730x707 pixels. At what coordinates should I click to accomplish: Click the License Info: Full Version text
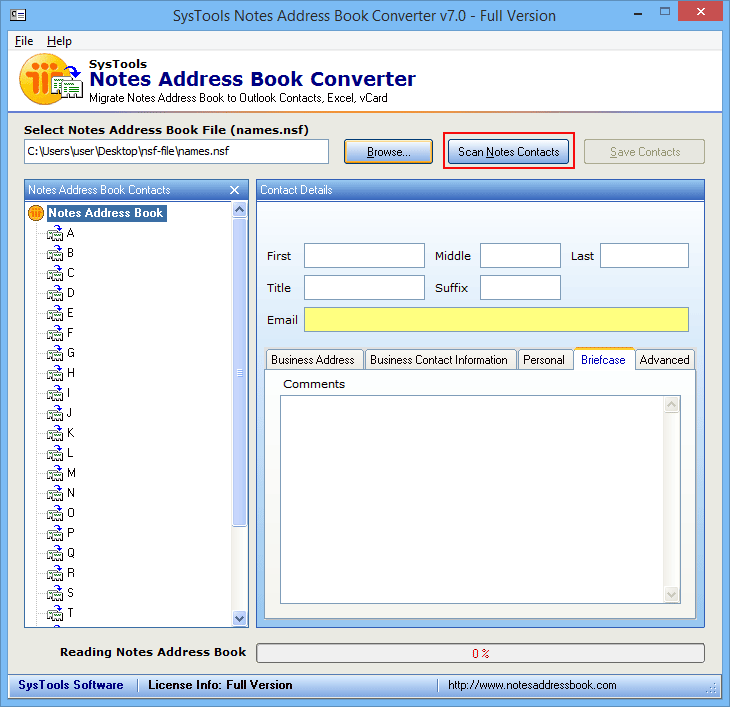(220, 685)
